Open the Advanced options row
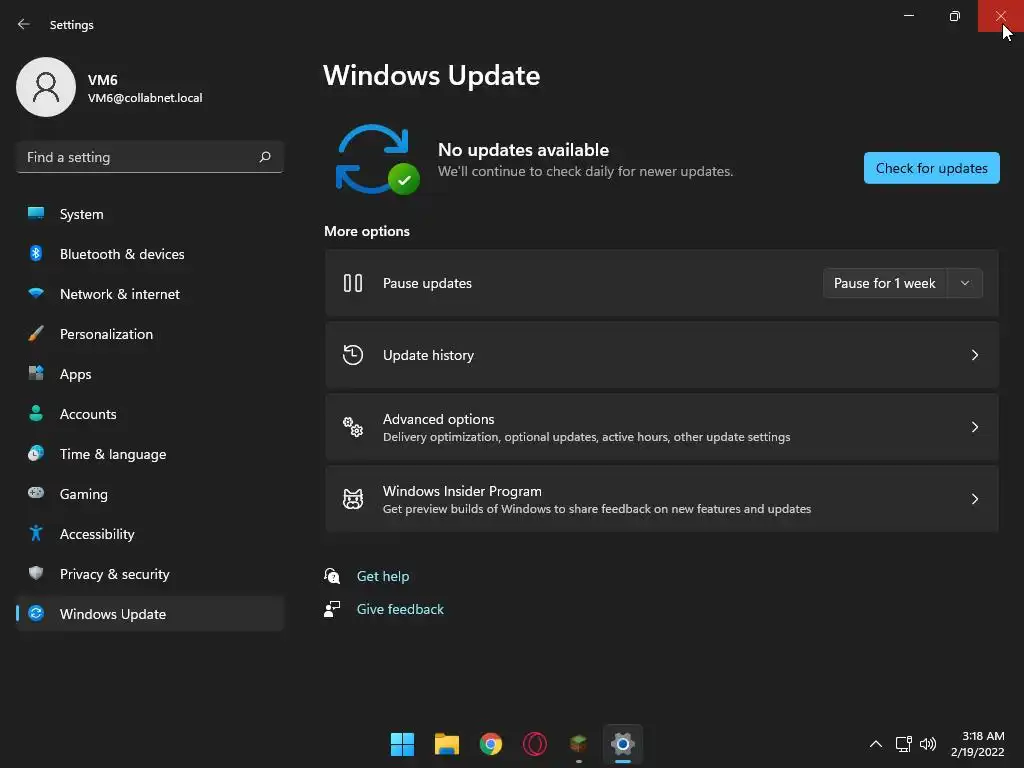 click(662, 426)
